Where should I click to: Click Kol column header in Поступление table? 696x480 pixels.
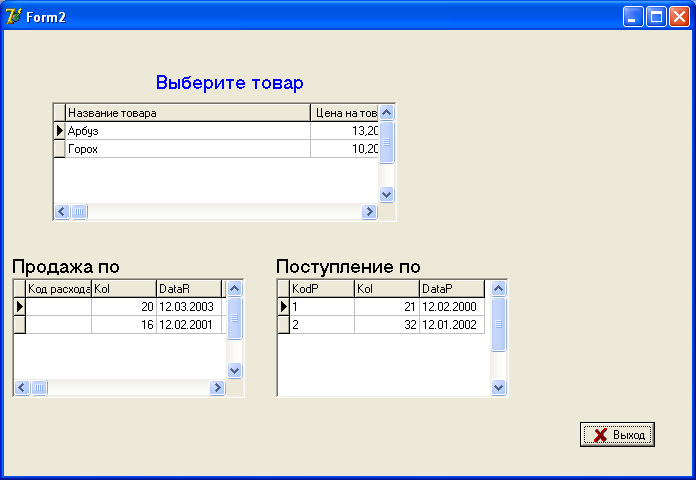coord(387,289)
